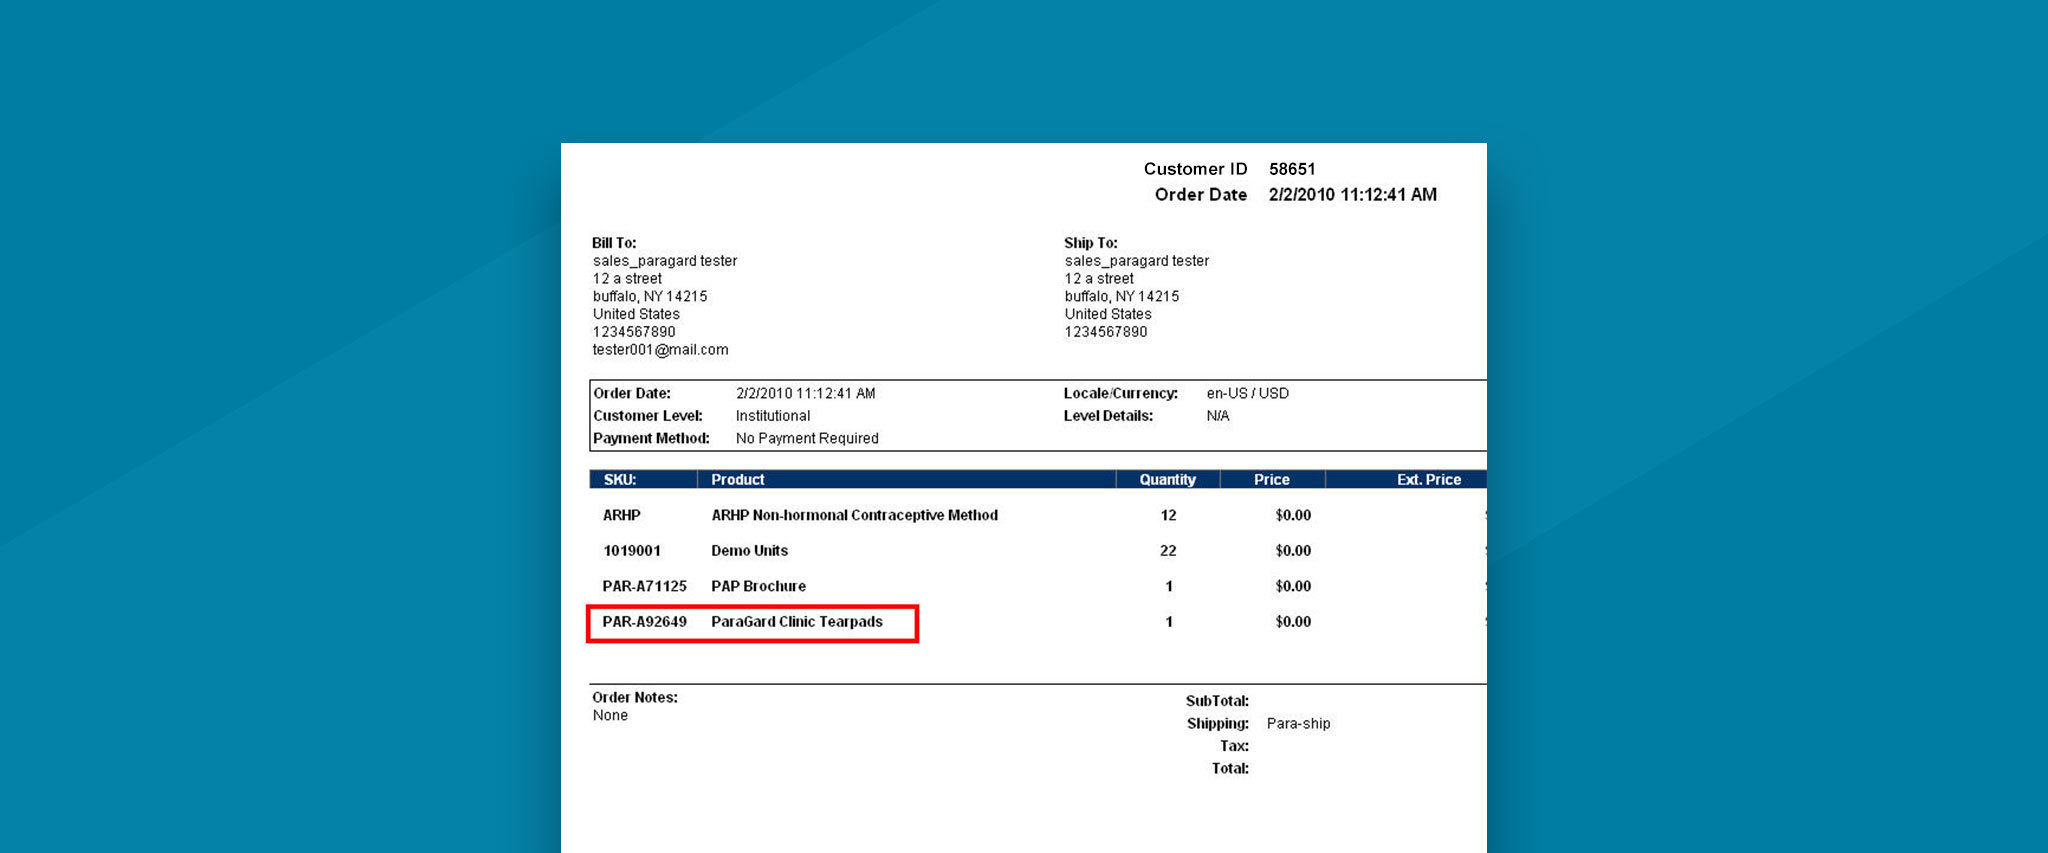
Task: Select the PAP Brochure product name
Action: [x=758, y=587]
